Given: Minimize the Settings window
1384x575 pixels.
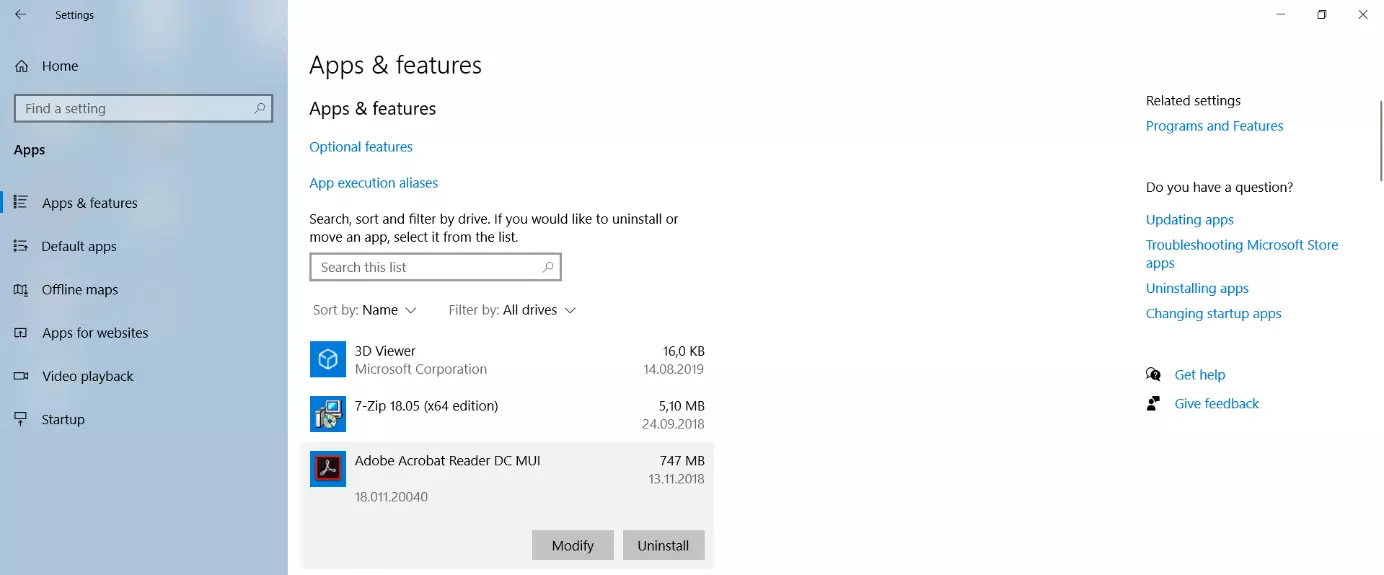Looking at the screenshot, I should click(1281, 15).
